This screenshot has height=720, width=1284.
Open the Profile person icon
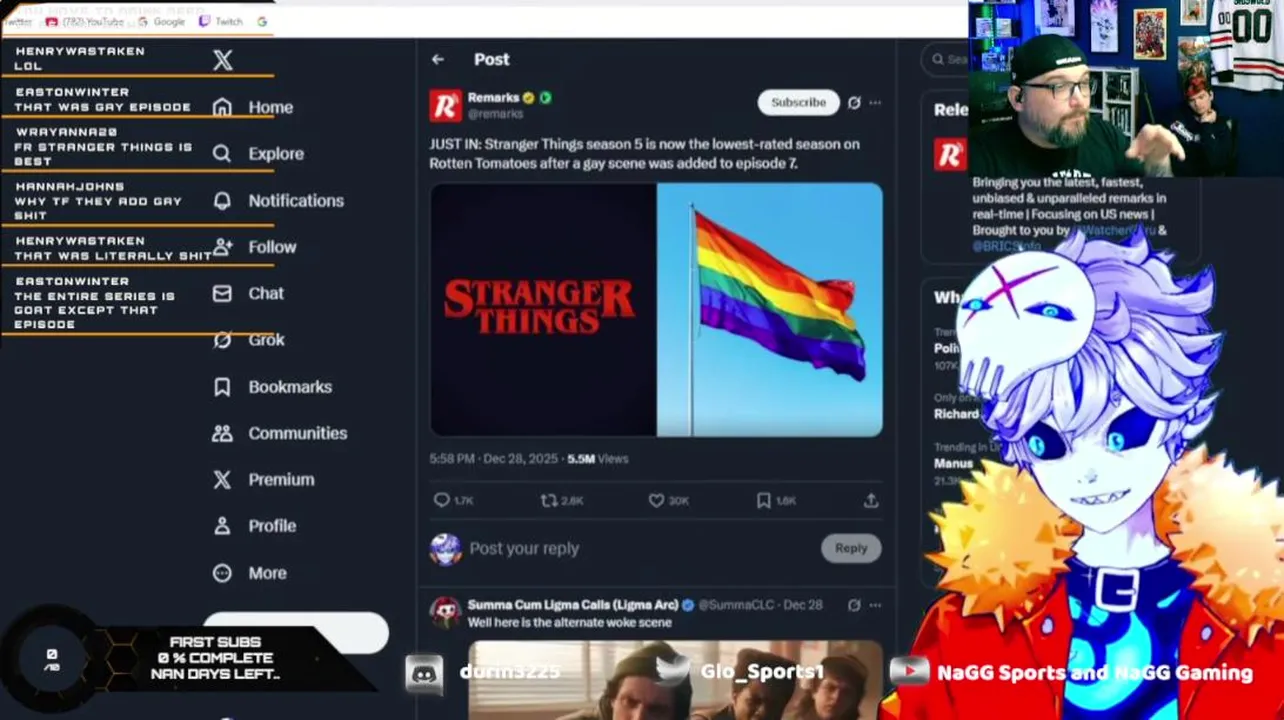coord(222,526)
